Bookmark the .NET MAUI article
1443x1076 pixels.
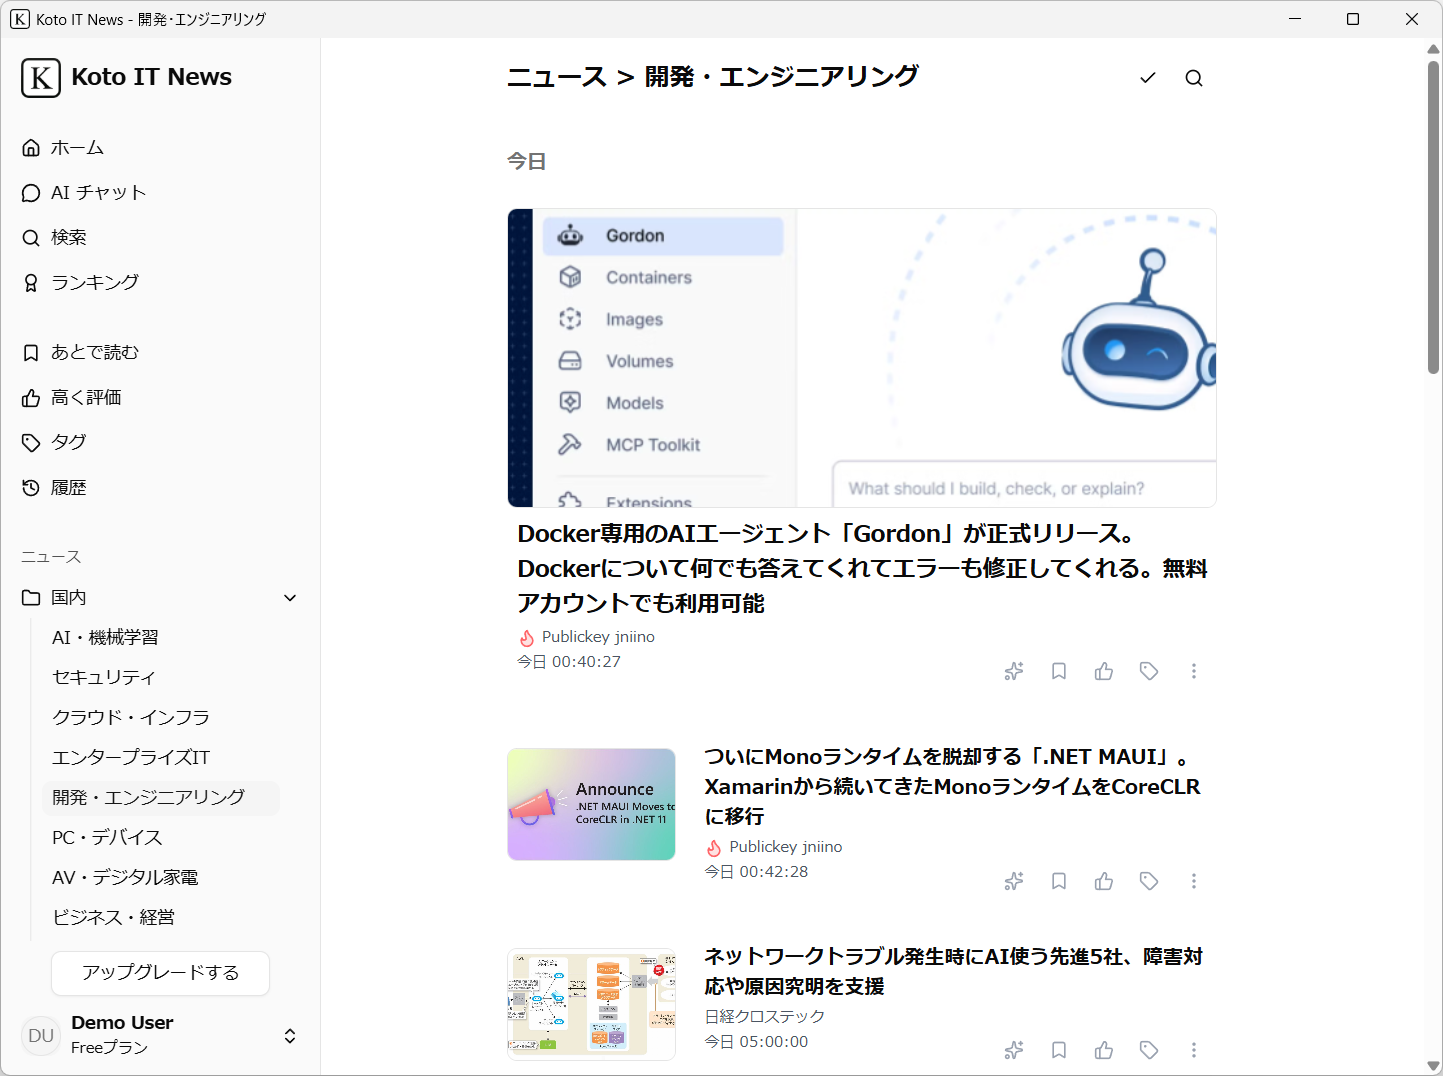(1059, 881)
